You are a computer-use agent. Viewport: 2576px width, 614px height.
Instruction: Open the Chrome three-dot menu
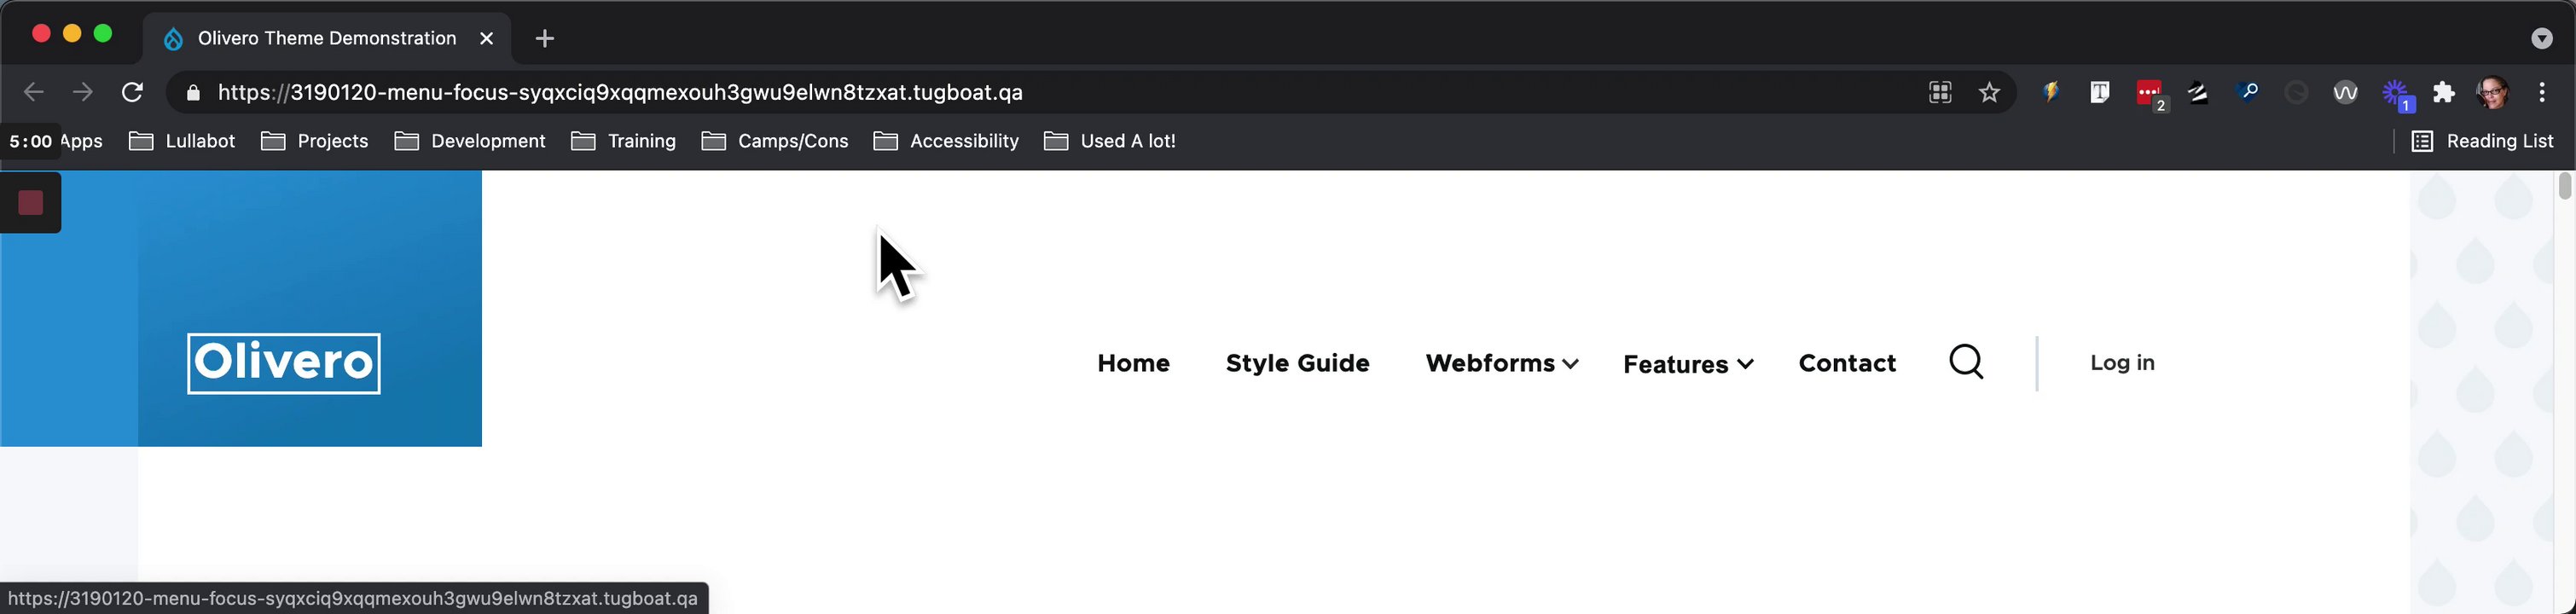pyautogui.click(x=2542, y=93)
